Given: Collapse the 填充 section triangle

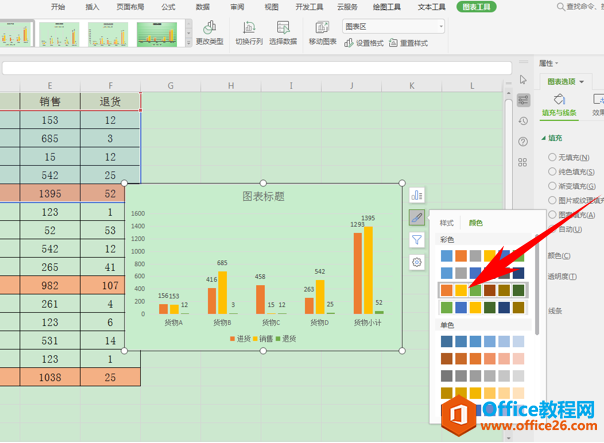Looking at the screenshot, I should point(543,138).
